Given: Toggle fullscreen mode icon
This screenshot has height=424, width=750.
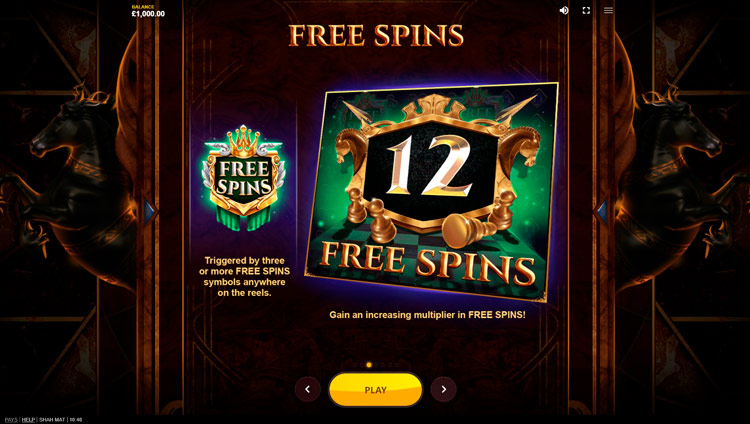Looking at the screenshot, I should (x=586, y=10).
